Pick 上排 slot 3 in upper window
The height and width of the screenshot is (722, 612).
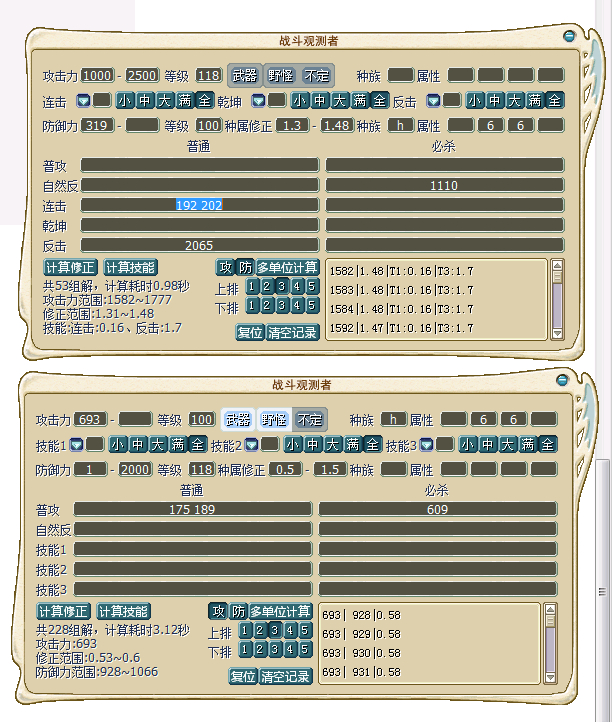pyautogui.click(x=282, y=286)
